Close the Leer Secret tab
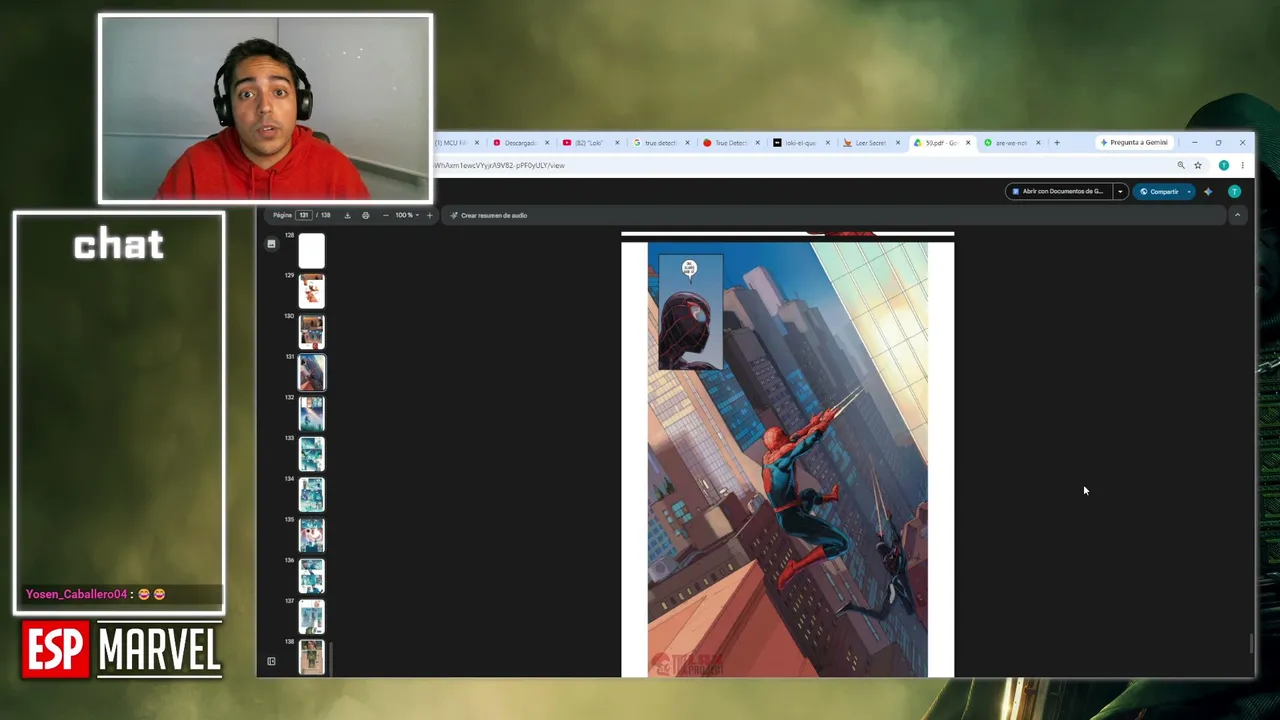The width and height of the screenshot is (1280, 720). coord(897,143)
